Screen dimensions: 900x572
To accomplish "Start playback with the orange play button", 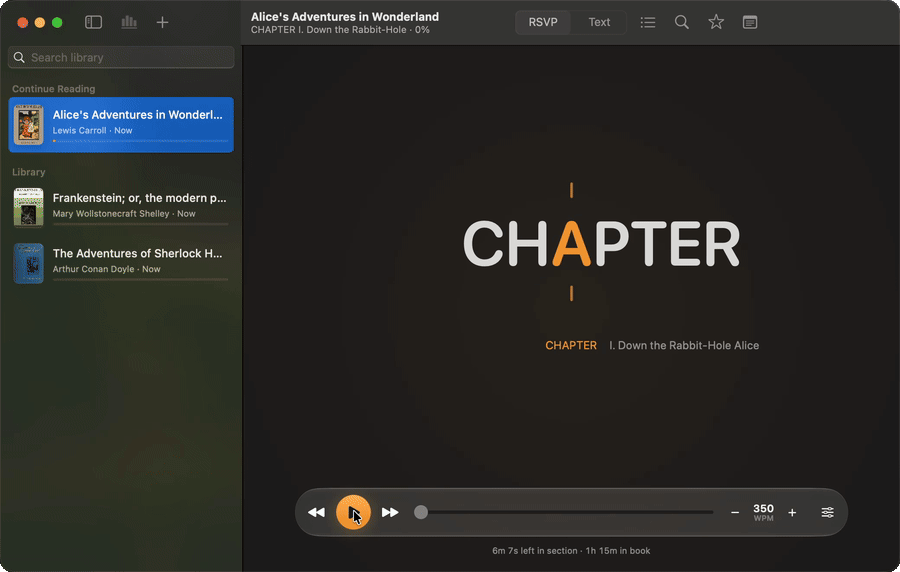I will tap(353, 512).
